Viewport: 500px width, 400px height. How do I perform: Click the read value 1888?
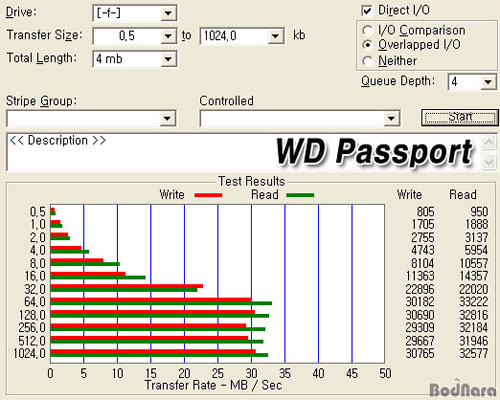pyautogui.click(x=477, y=224)
